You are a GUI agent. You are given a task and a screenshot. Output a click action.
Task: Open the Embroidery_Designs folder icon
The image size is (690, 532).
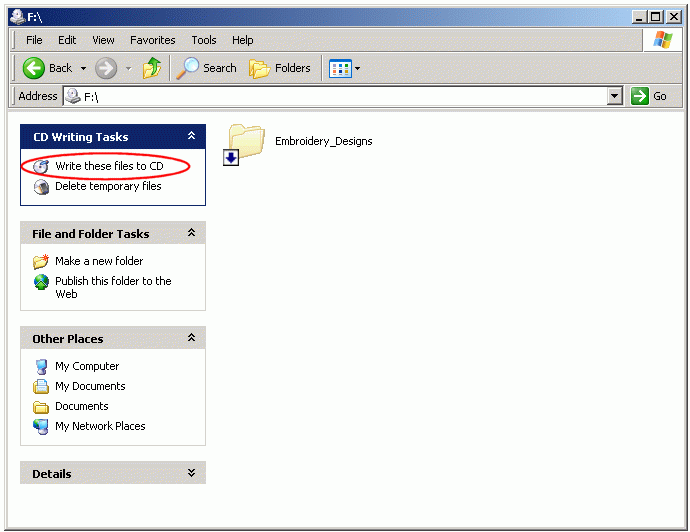click(245, 143)
